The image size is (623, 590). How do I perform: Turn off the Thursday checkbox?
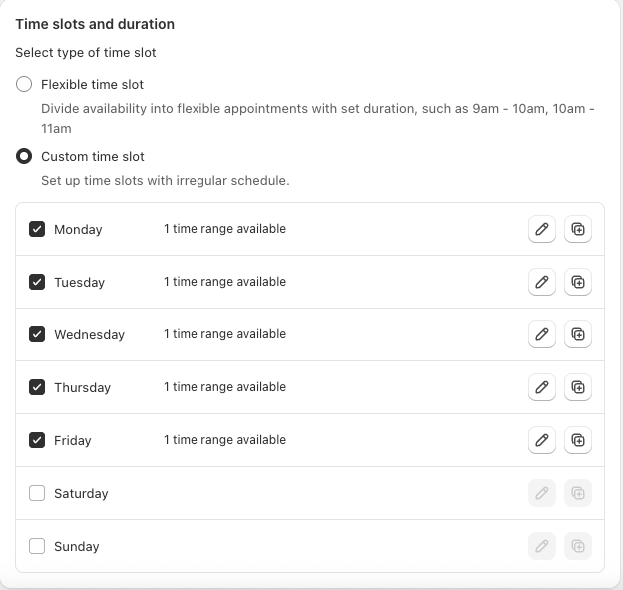click(37, 387)
